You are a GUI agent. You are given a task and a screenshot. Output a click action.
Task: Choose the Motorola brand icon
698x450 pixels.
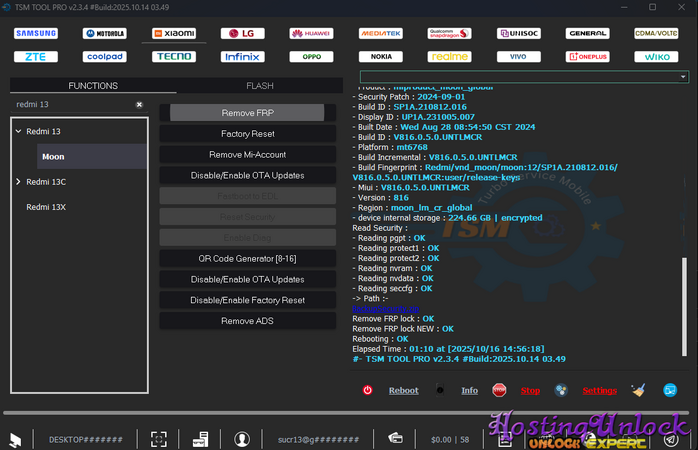click(x=105, y=33)
